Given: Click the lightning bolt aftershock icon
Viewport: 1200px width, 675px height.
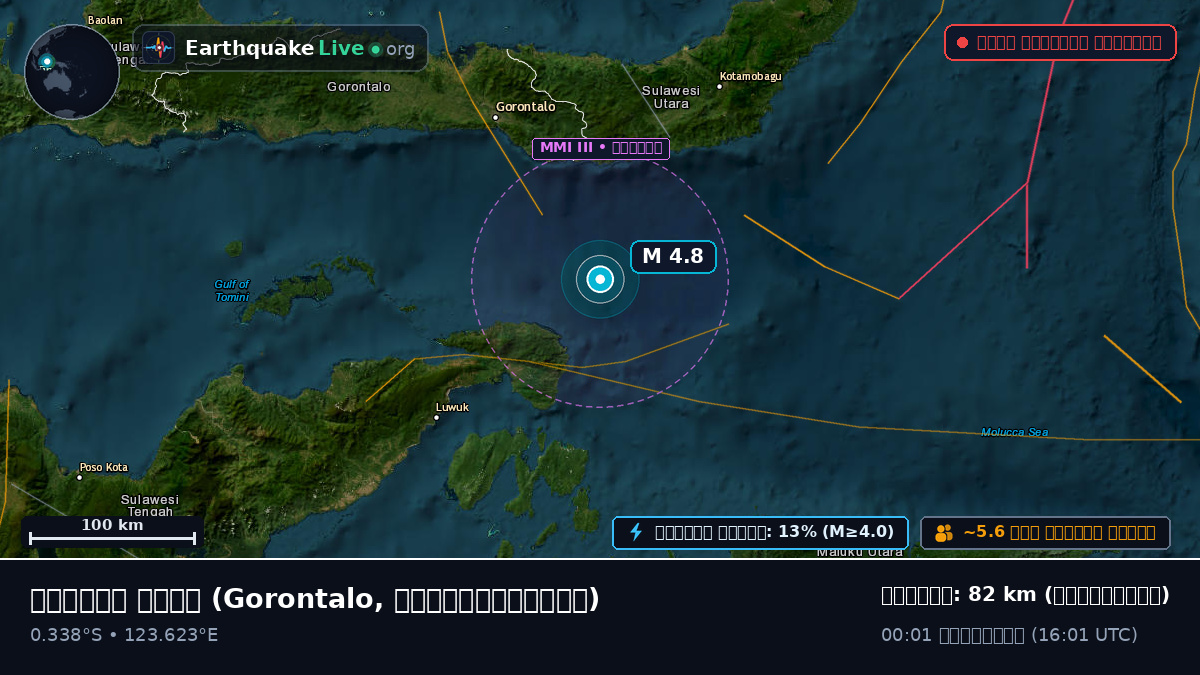Looking at the screenshot, I should [x=635, y=532].
